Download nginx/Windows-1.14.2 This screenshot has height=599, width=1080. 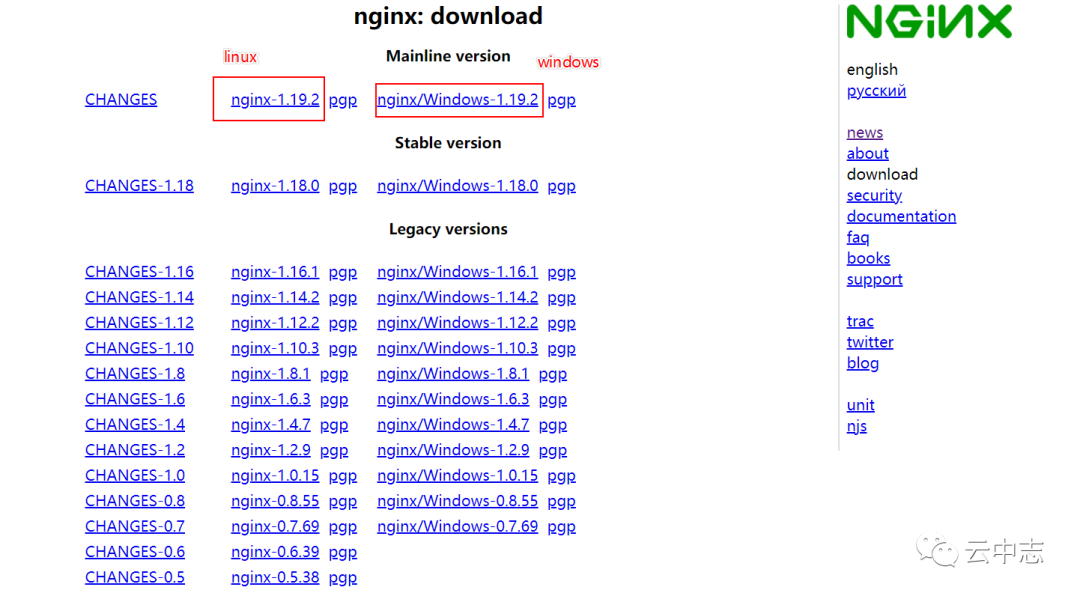coord(457,297)
